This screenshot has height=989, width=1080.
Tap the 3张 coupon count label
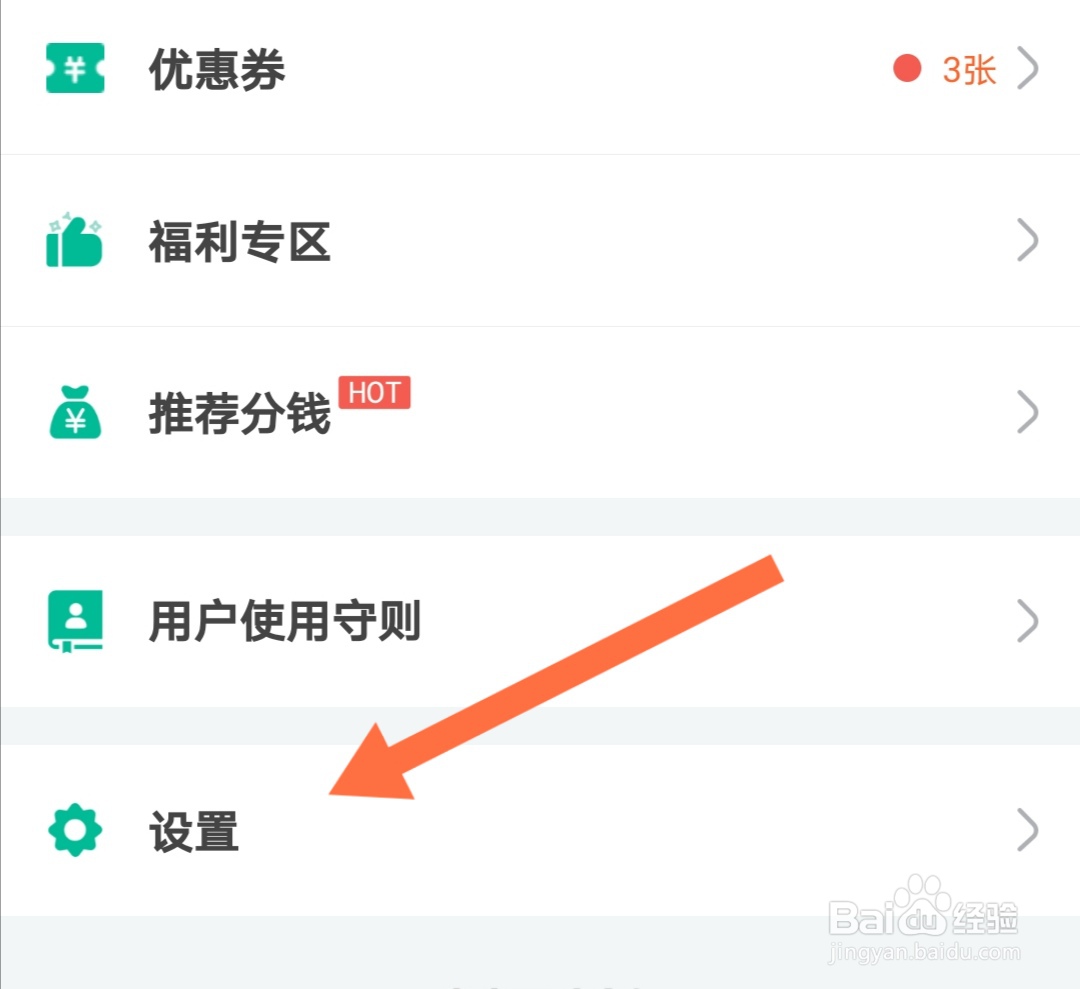[x=969, y=70]
